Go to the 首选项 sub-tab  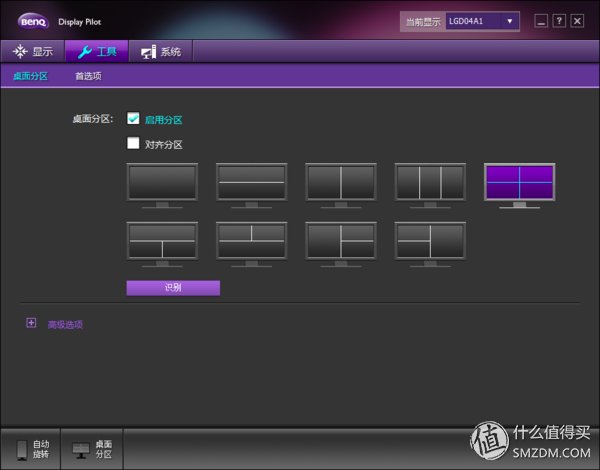pyautogui.click(x=88, y=76)
